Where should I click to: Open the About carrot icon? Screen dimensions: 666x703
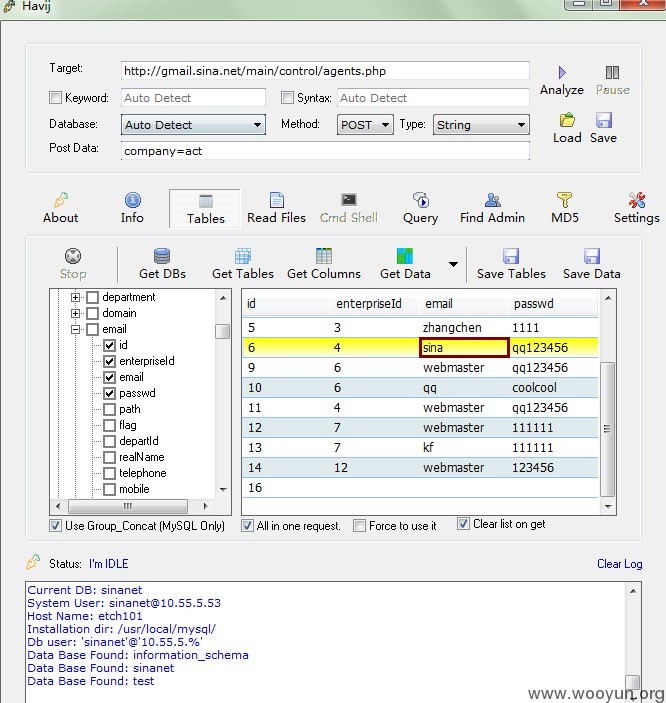[61, 200]
